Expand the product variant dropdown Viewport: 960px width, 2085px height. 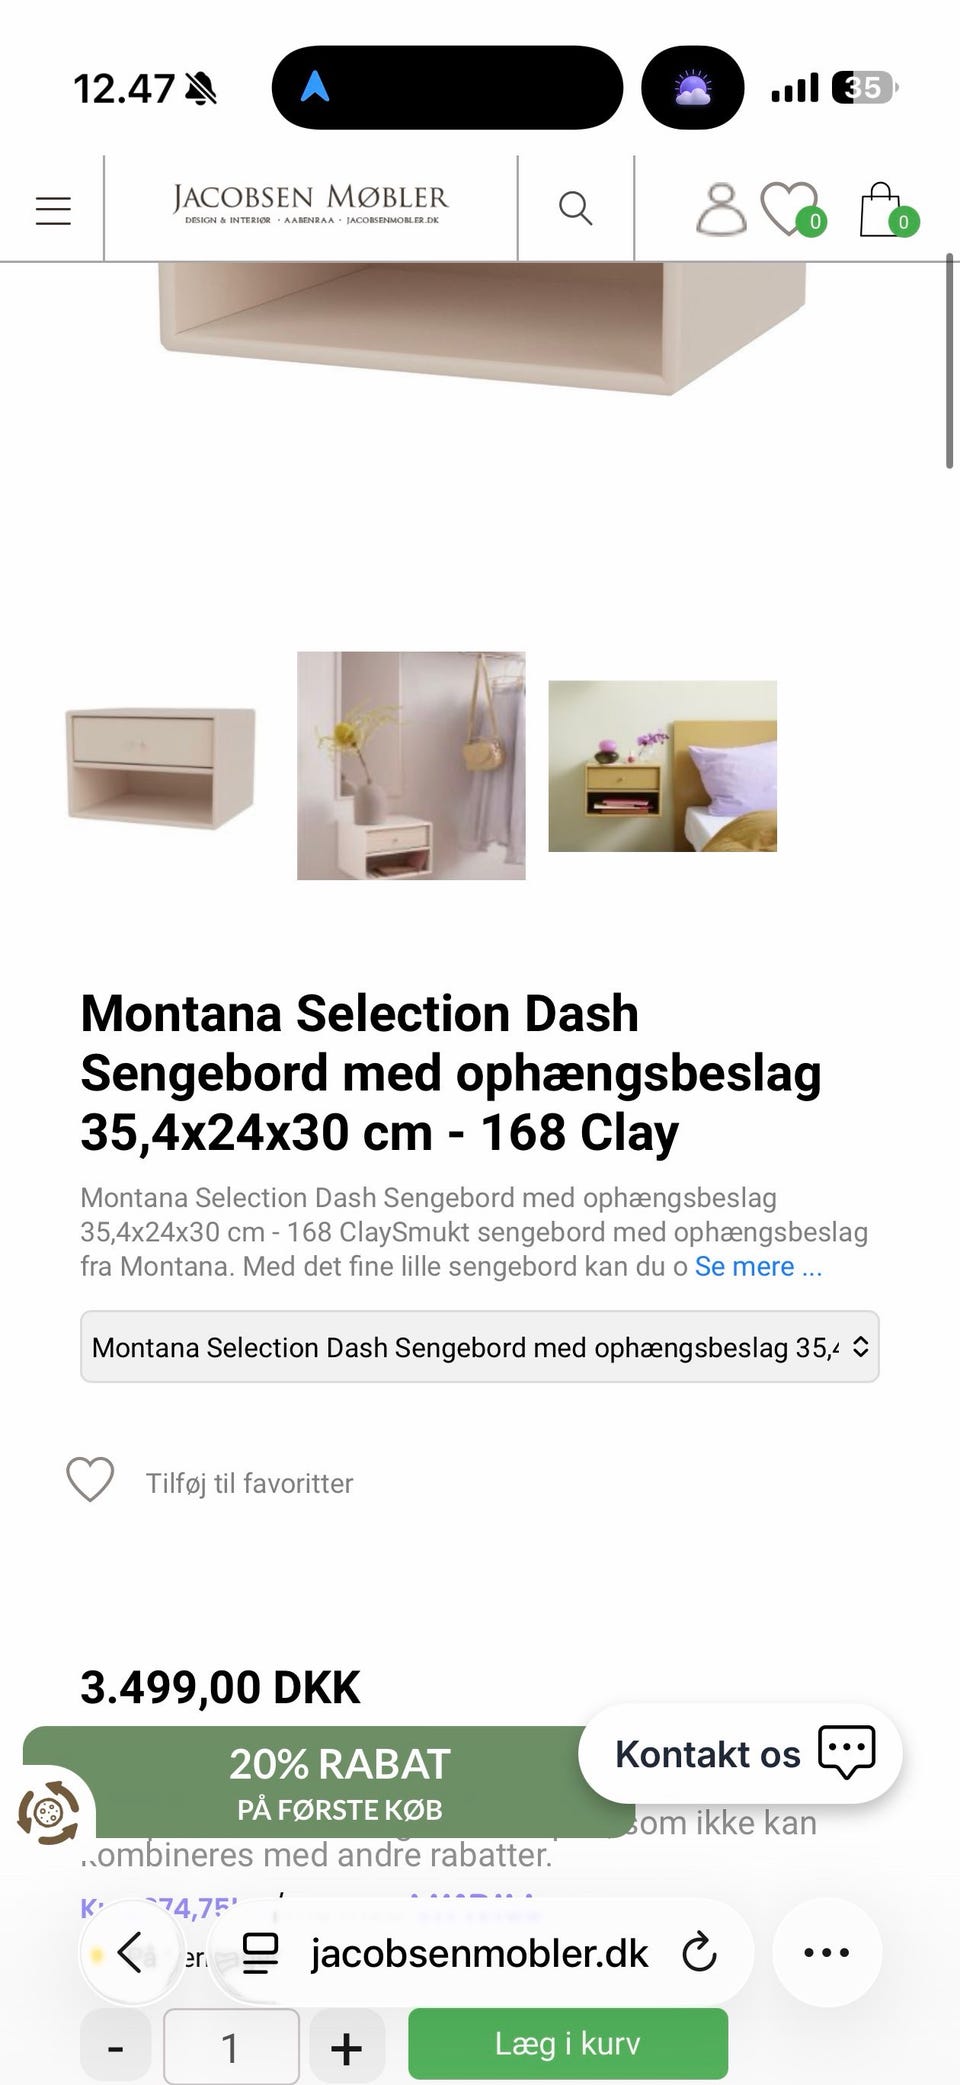coord(479,1347)
